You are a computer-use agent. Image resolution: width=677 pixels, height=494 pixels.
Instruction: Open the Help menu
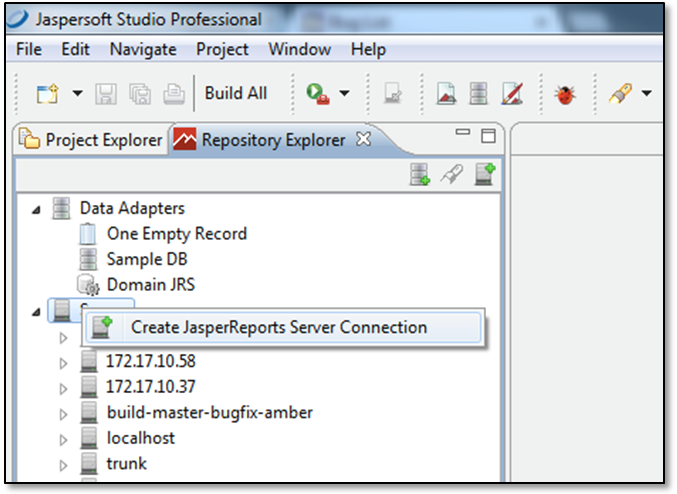(x=368, y=50)
